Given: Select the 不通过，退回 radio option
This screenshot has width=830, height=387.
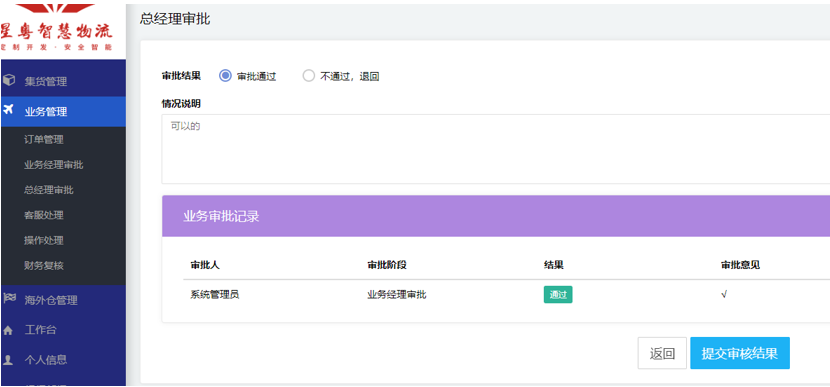Looking at the screenshot, I should 309,76.
